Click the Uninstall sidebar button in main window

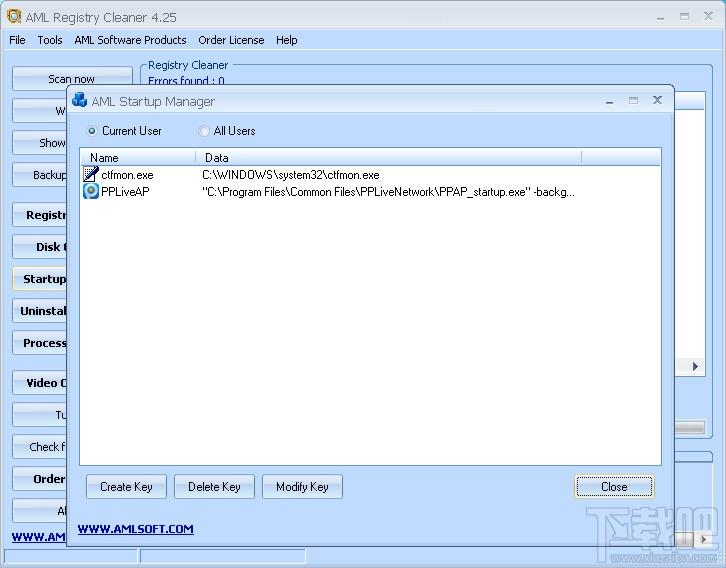40,311
